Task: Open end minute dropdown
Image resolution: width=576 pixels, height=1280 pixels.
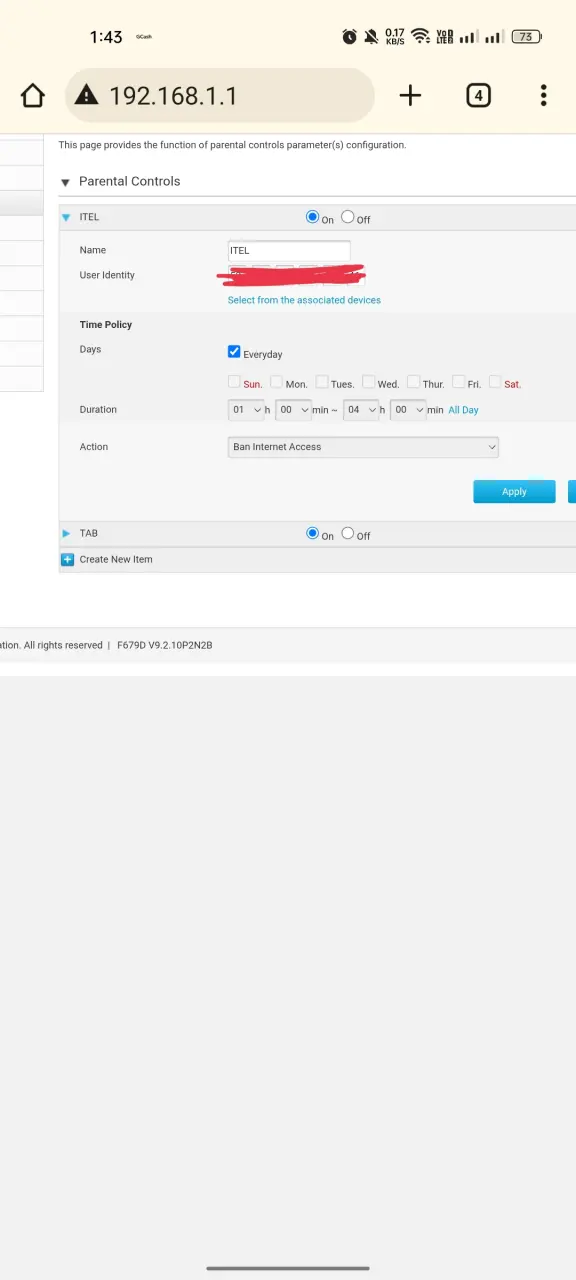Action: 408,410
